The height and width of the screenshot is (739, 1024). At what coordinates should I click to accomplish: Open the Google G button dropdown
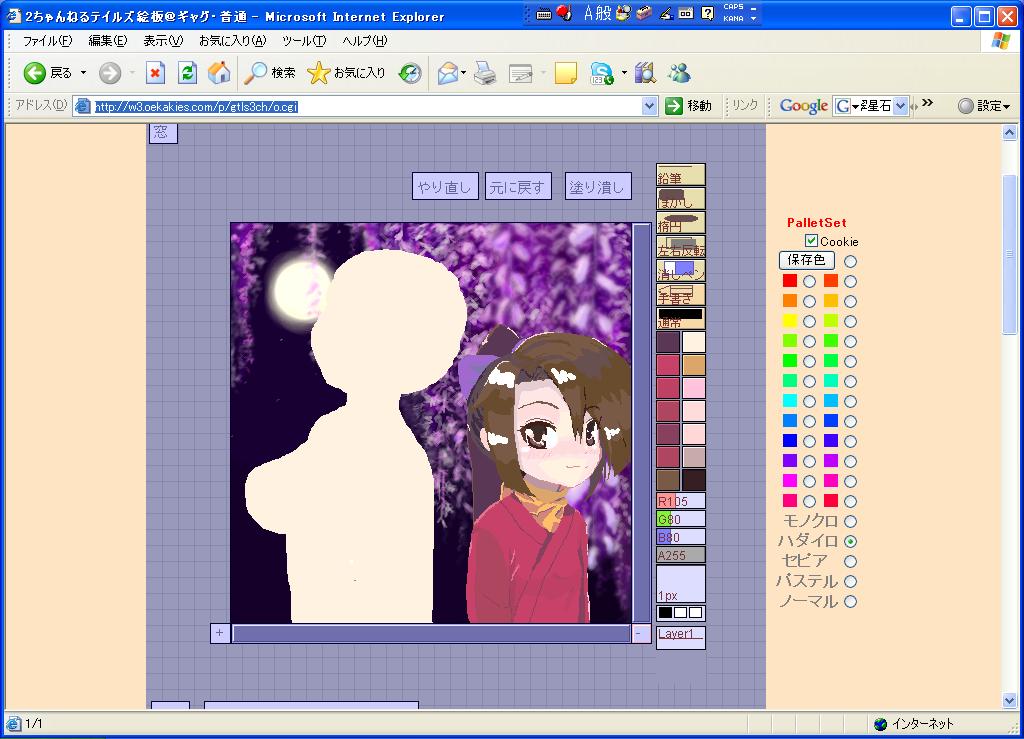pos(855,106)
